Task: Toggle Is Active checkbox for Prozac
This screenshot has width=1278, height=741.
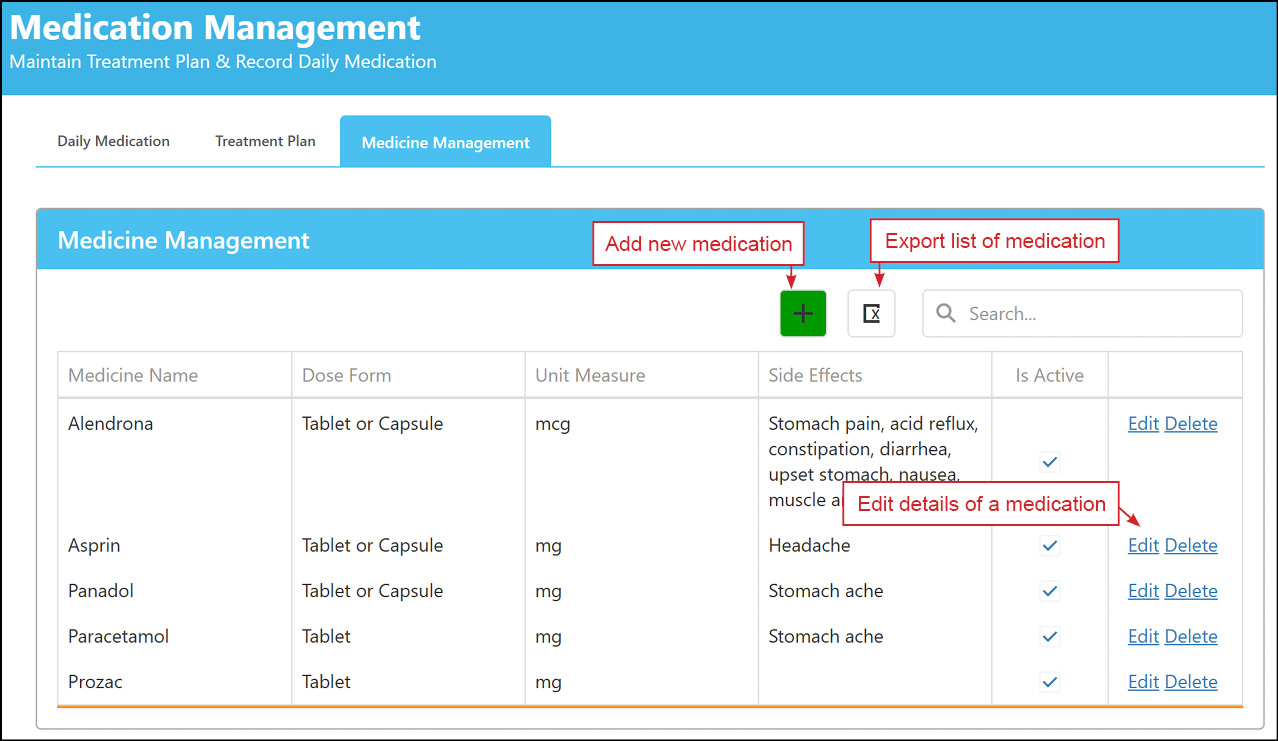Action: (x=1049, y=682)
